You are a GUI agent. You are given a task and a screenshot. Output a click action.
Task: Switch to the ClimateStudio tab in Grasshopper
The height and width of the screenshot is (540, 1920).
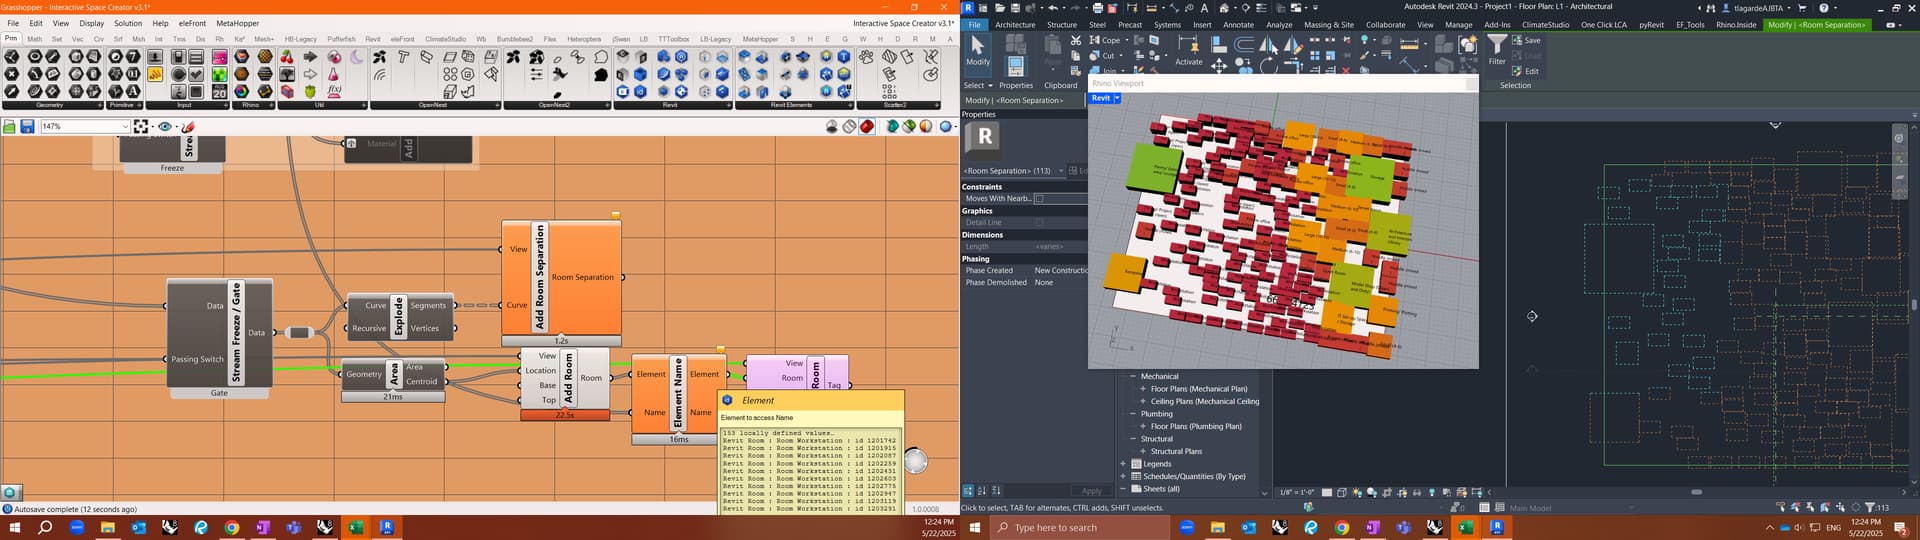445,39
